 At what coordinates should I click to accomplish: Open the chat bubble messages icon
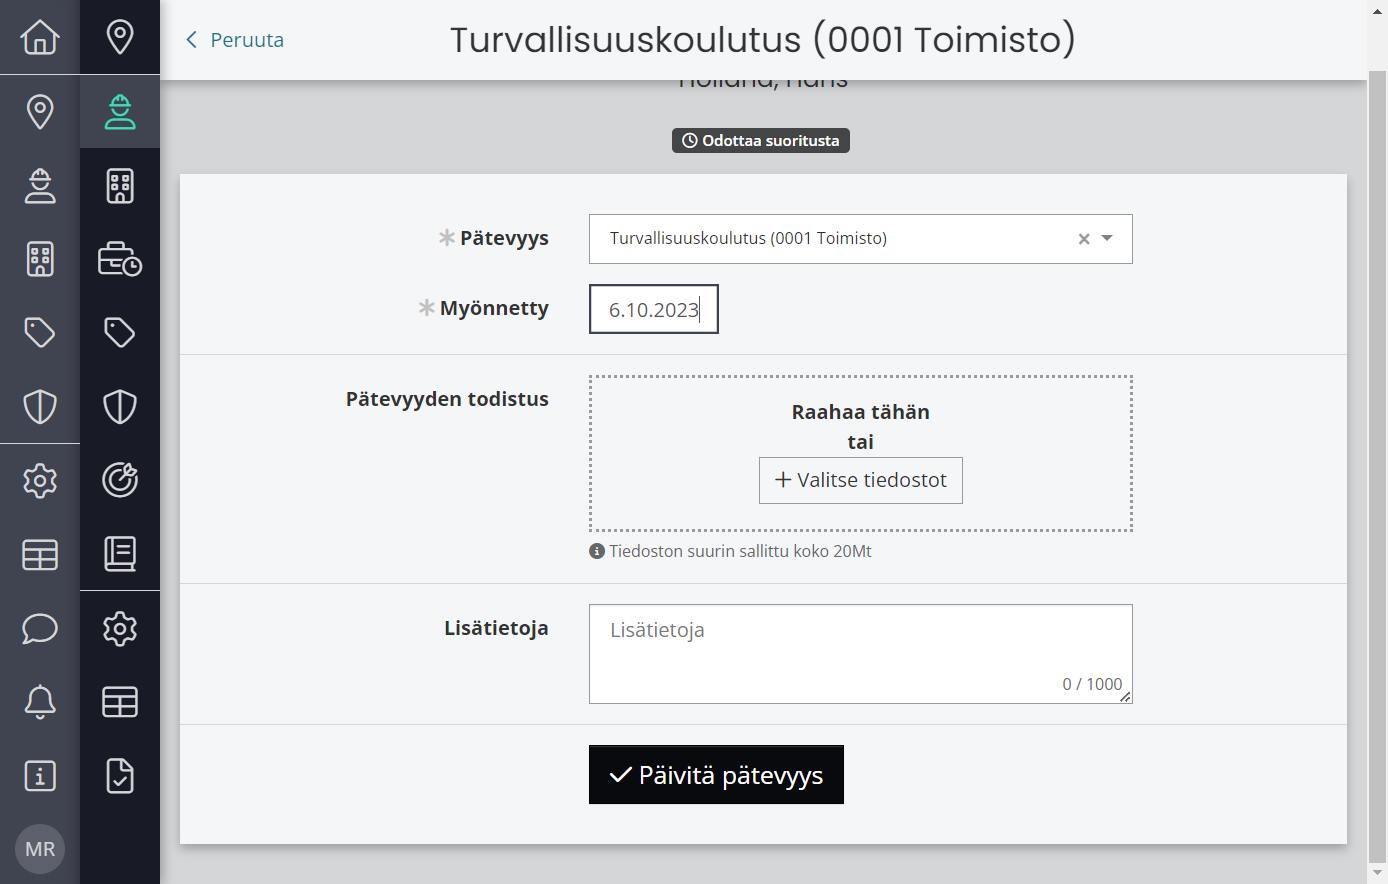coord(40,628)
